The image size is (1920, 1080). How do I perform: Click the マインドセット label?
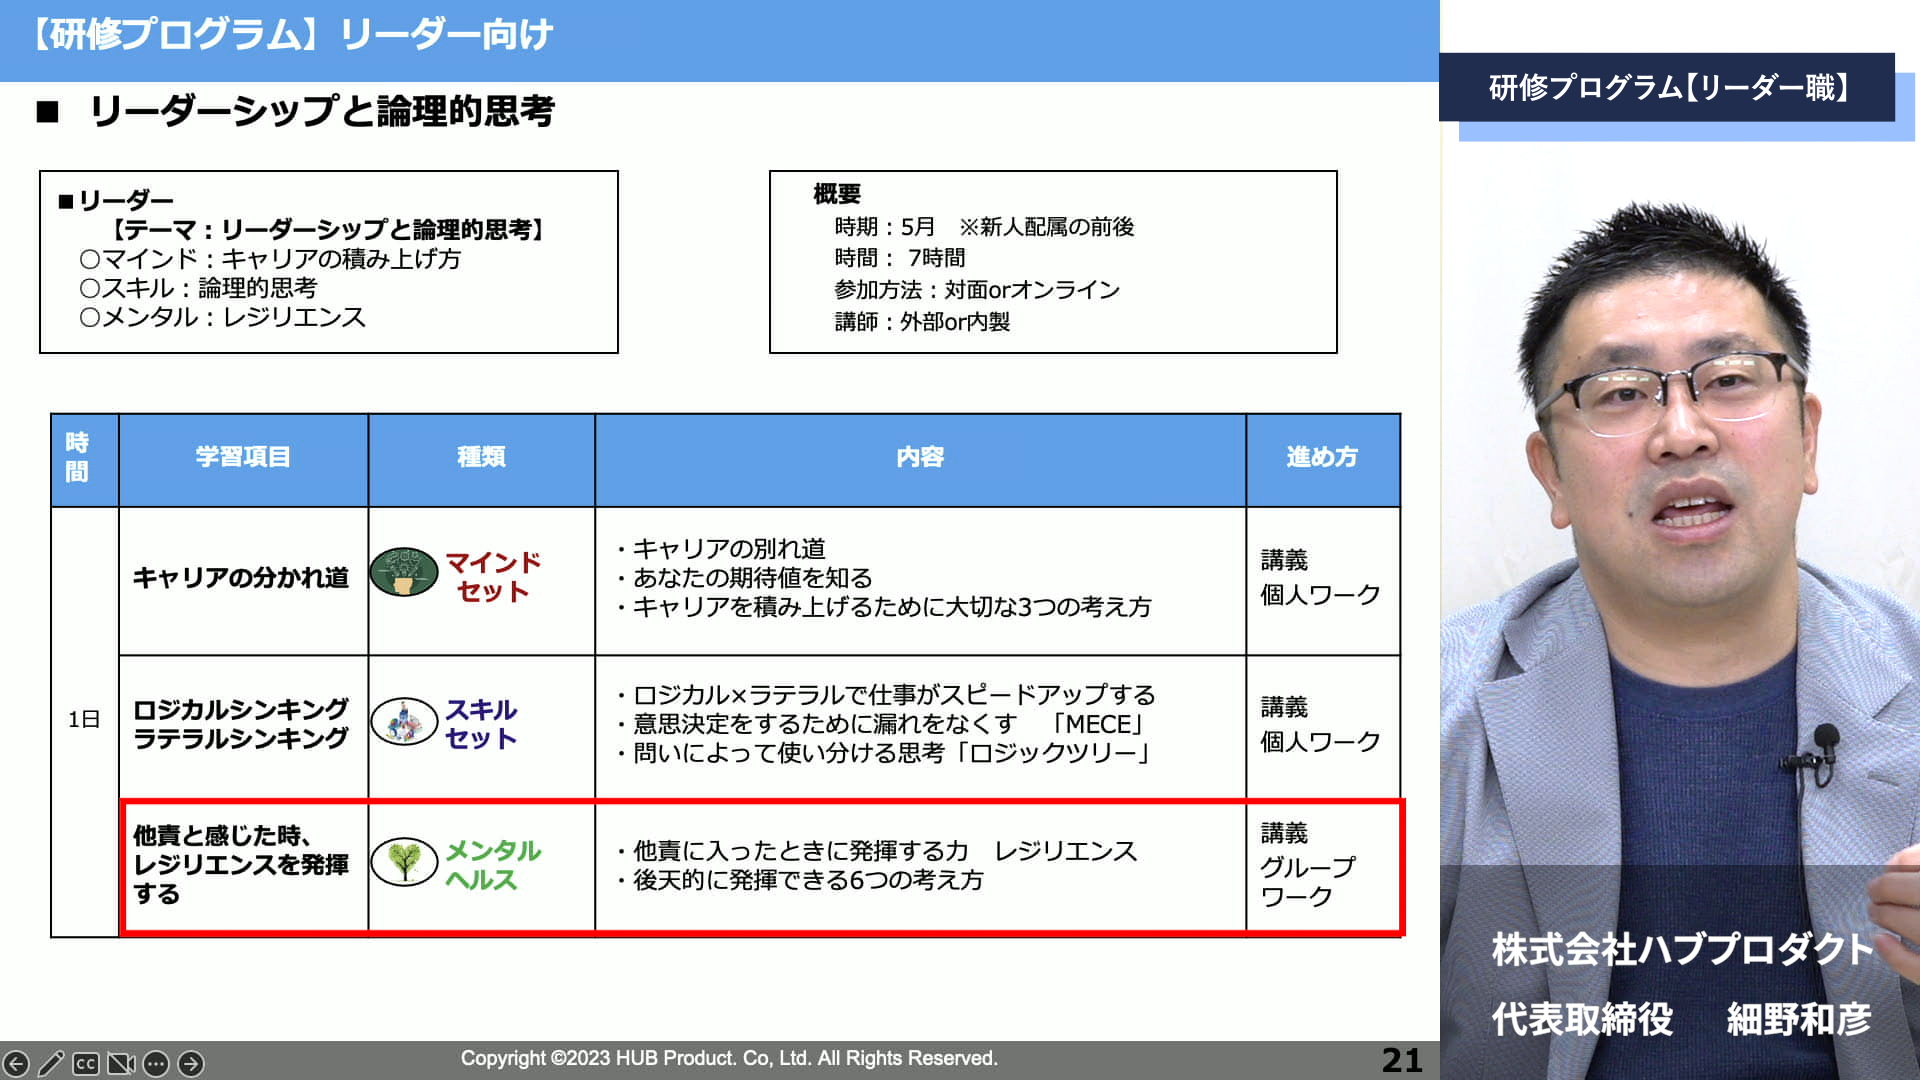click(492, 577)
